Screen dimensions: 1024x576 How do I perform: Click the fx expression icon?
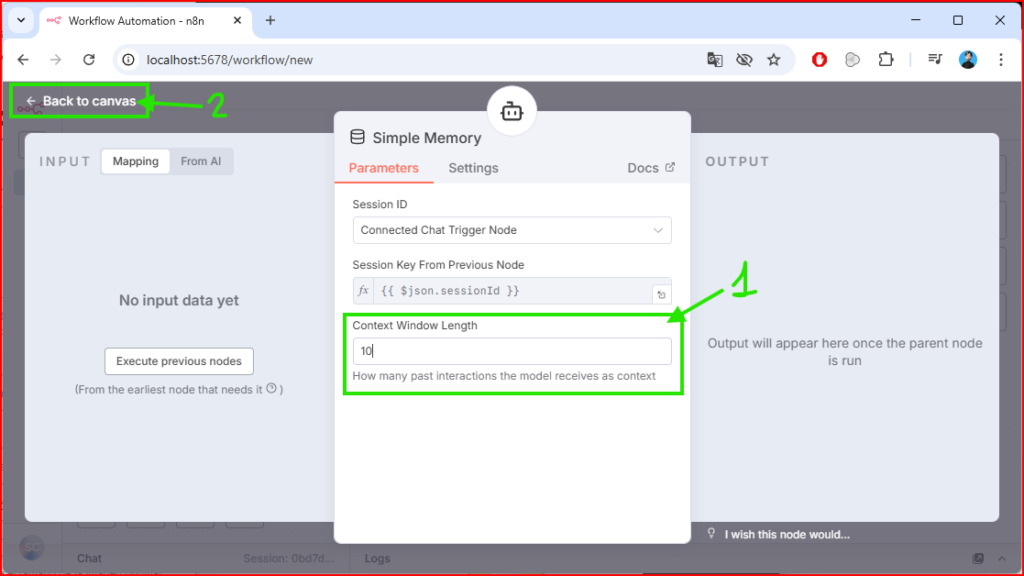pyautogui.click(x=363, y=291)
